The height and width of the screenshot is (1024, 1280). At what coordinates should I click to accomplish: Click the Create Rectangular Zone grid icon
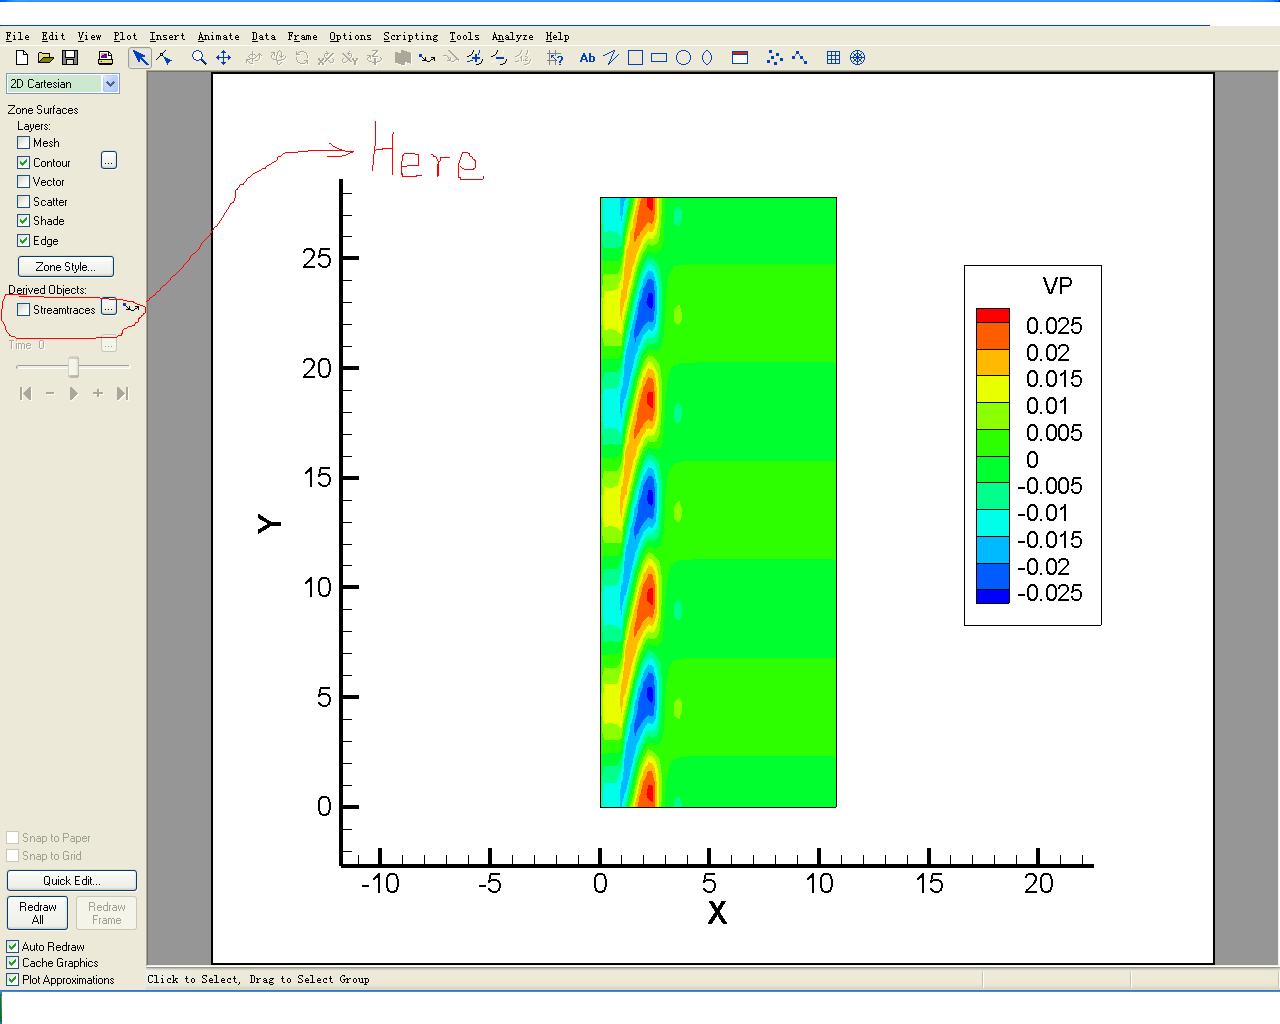tap(833, 57)
